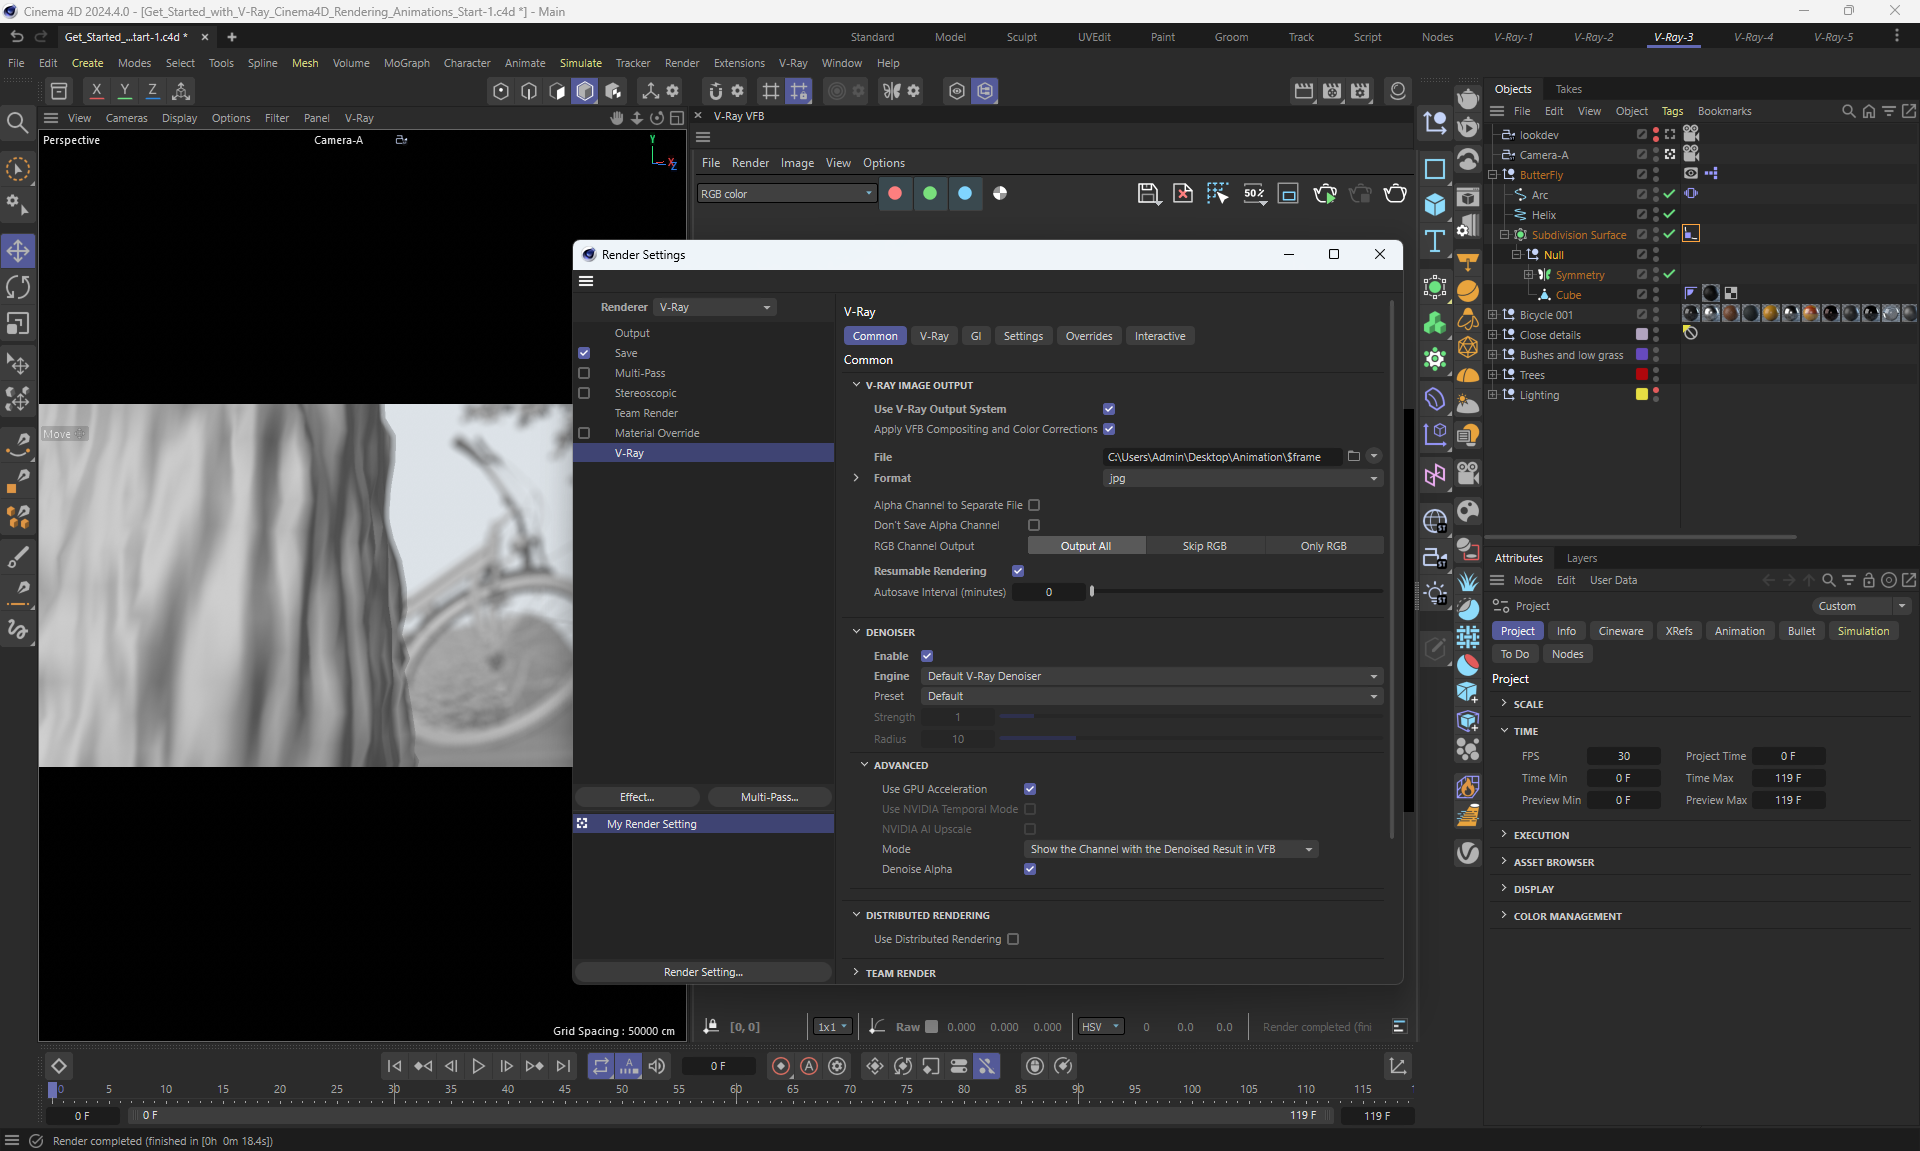This screenshot has width=1920, height=1151.
Task: Select the Move tool in left toolbar
Action: [18, 250]
